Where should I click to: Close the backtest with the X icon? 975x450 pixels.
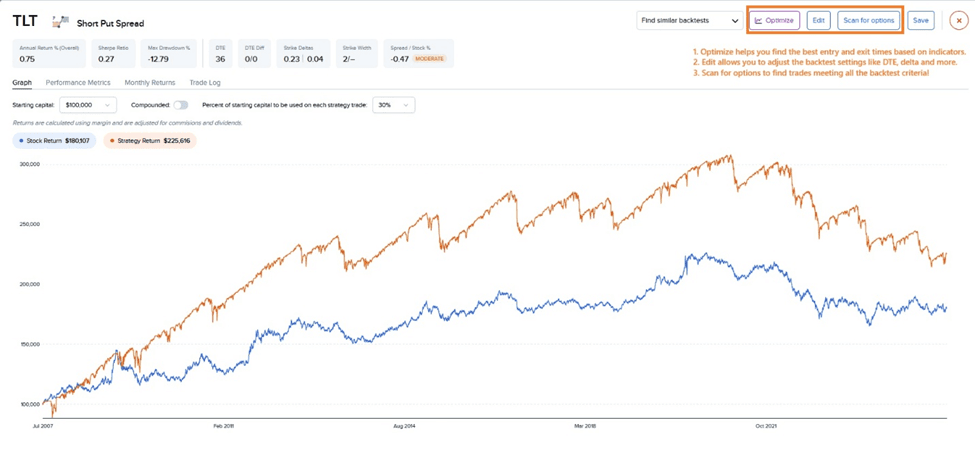(958, 20)
